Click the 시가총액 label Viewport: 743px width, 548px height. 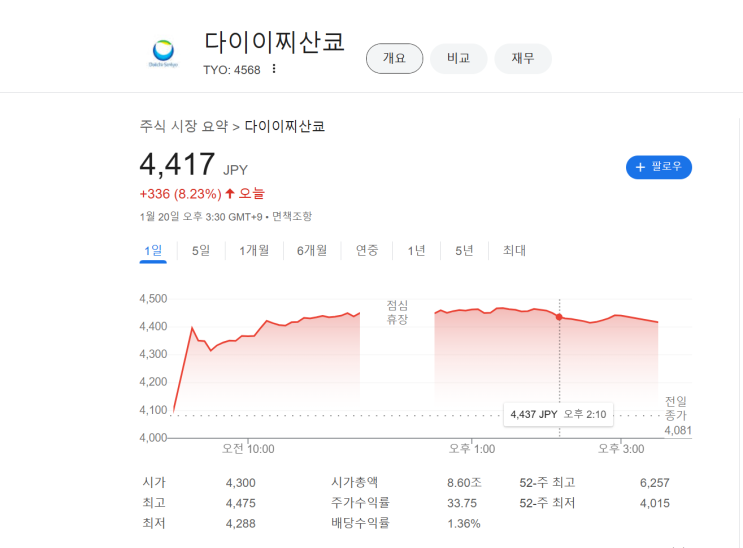tap(354, 482)
